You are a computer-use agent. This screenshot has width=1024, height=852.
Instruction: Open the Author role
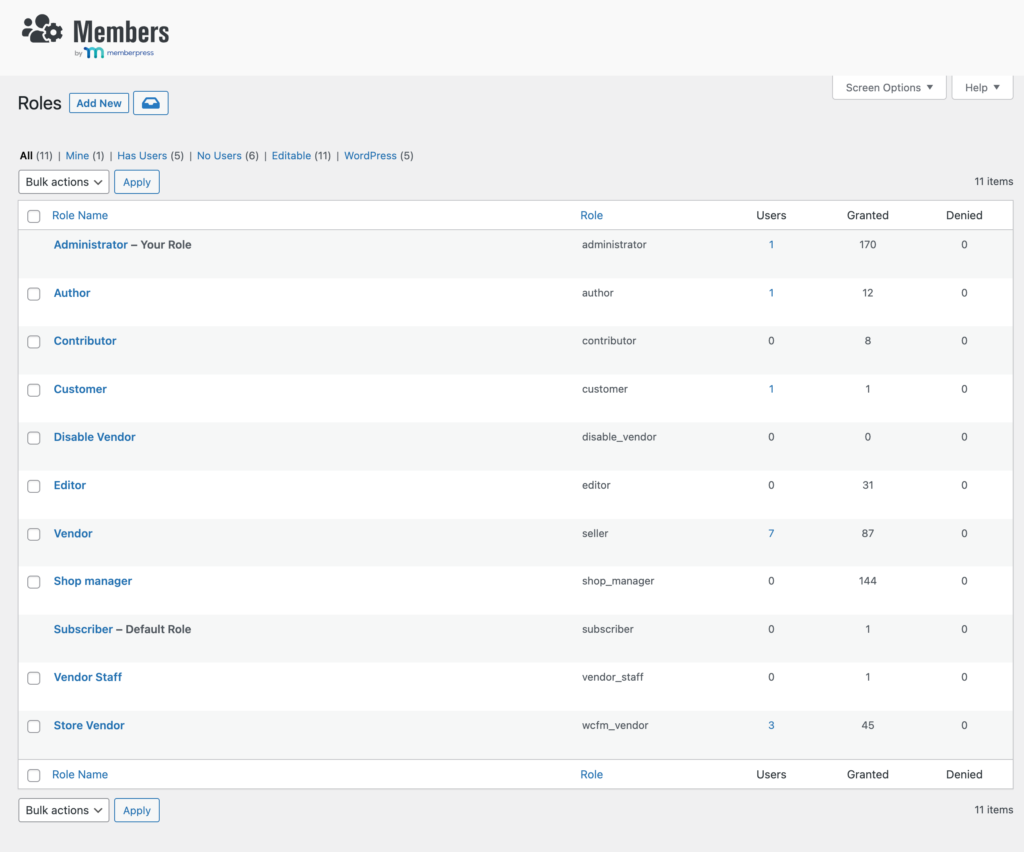pyautogui.click(x=72, y=293)
